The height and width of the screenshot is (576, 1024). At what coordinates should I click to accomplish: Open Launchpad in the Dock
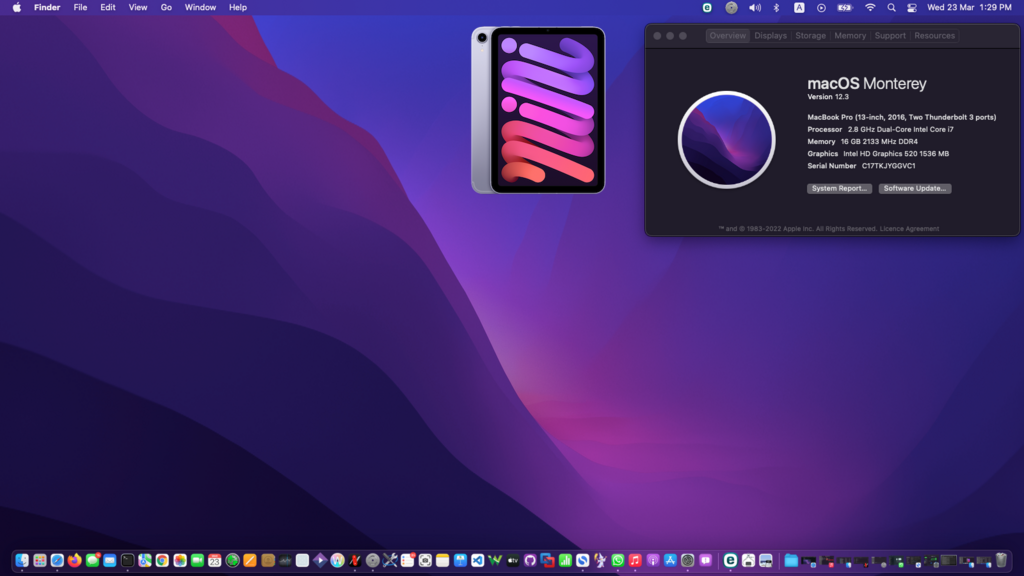pos(40,560)
